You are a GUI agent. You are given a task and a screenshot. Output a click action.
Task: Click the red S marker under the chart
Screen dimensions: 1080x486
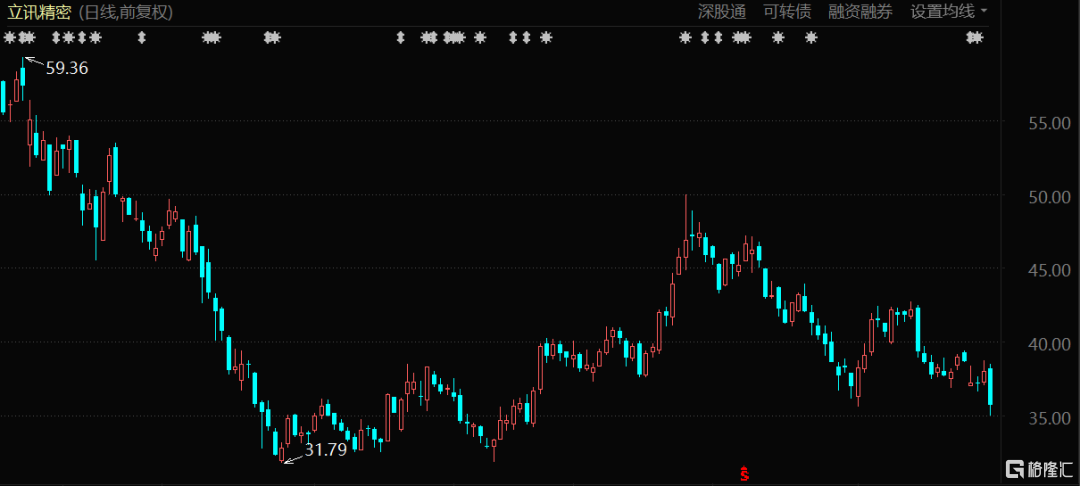(745, 474)
